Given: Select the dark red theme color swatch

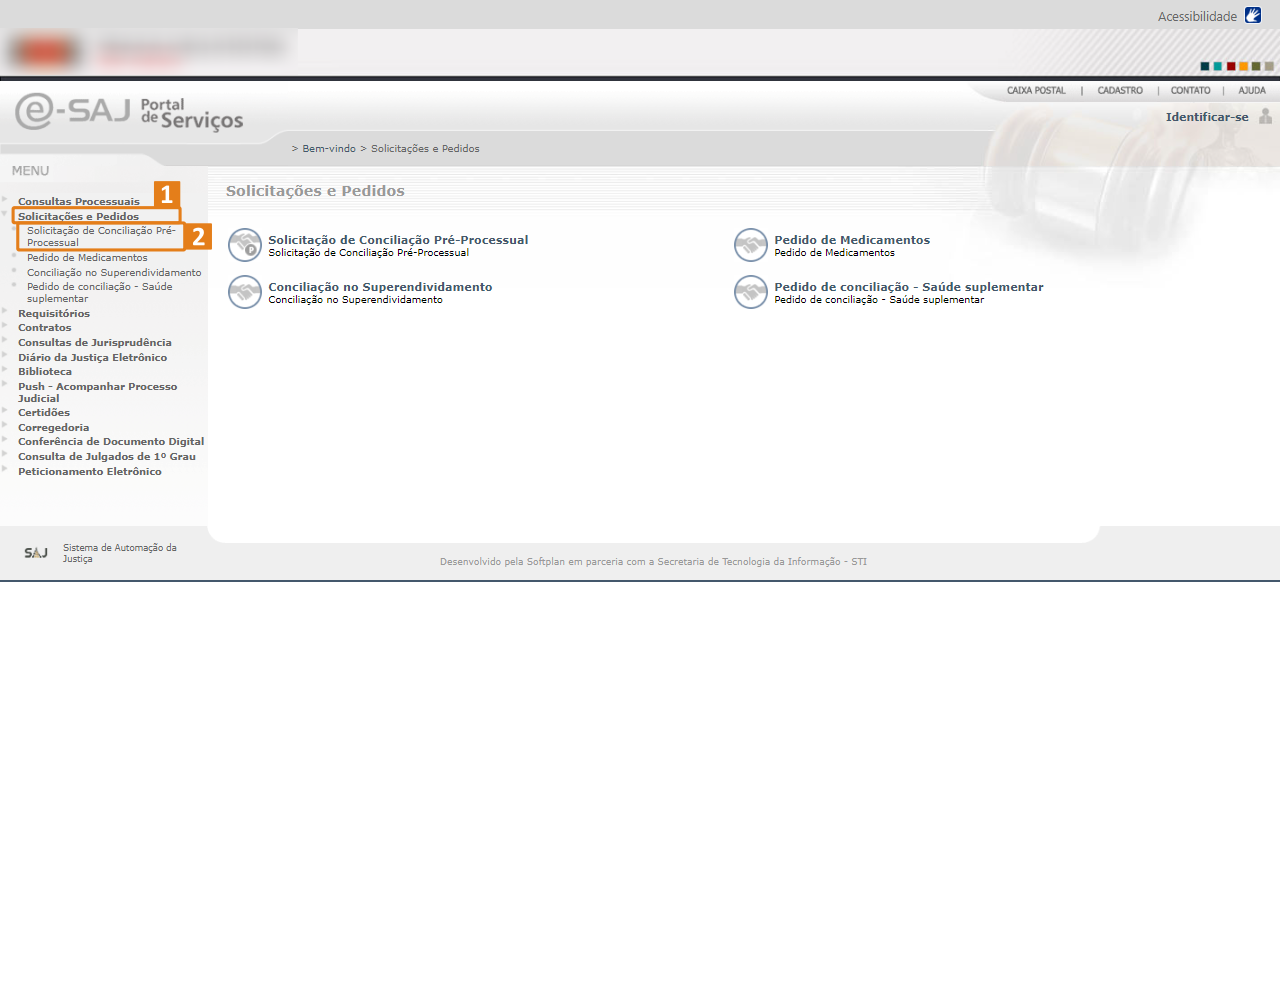Looking at the screenshot, I should [1231, 67].
